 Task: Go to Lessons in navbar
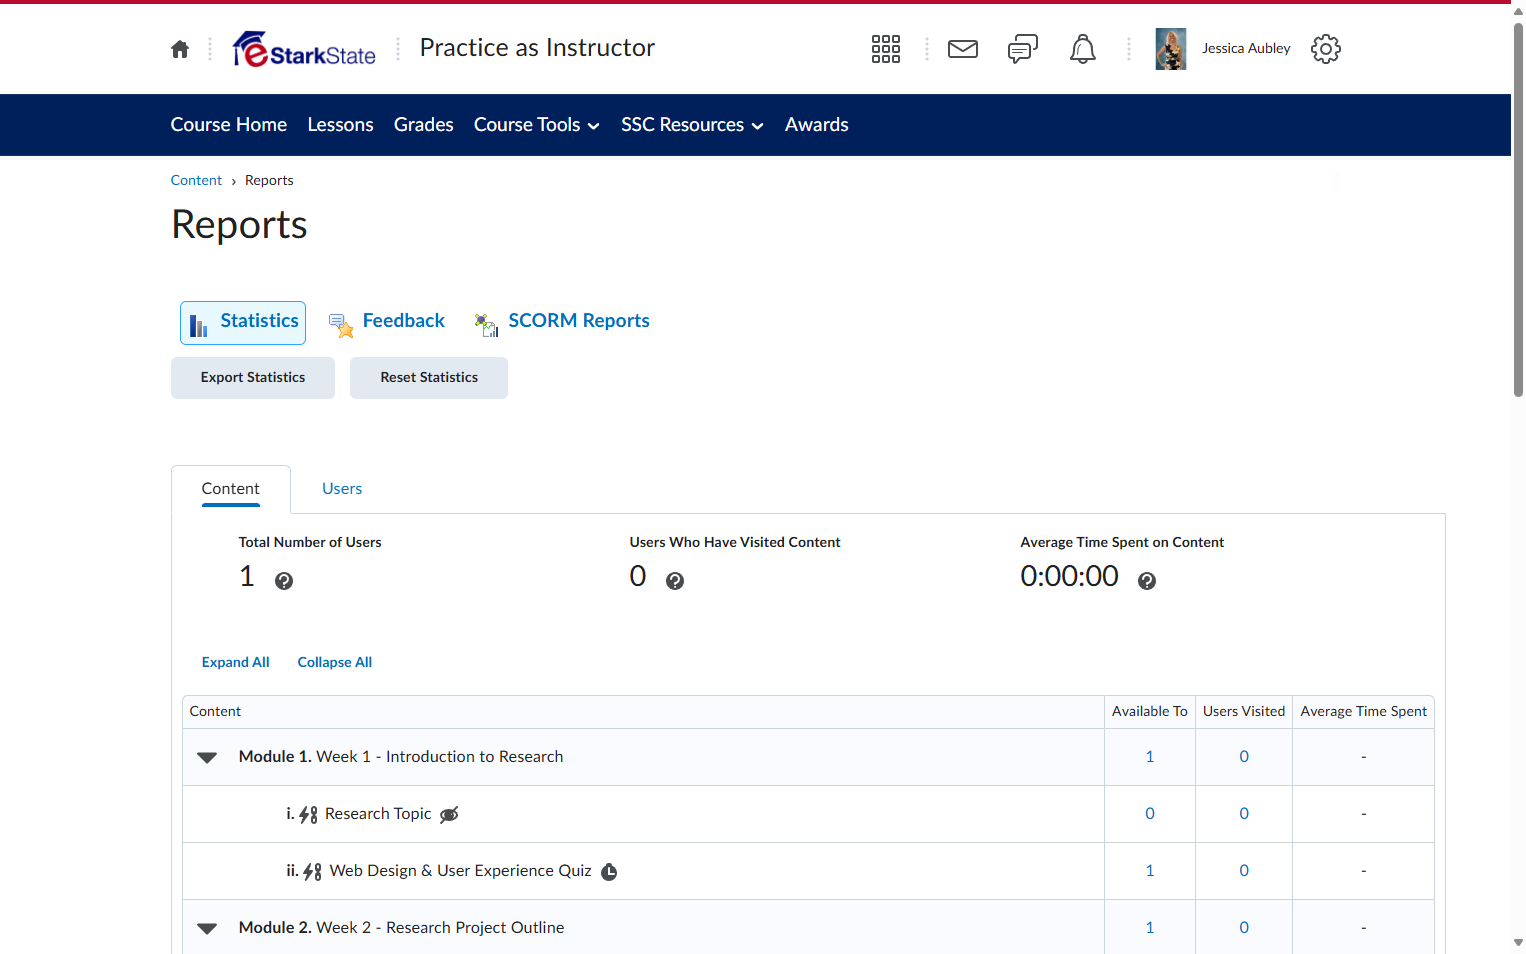(341, 125)
